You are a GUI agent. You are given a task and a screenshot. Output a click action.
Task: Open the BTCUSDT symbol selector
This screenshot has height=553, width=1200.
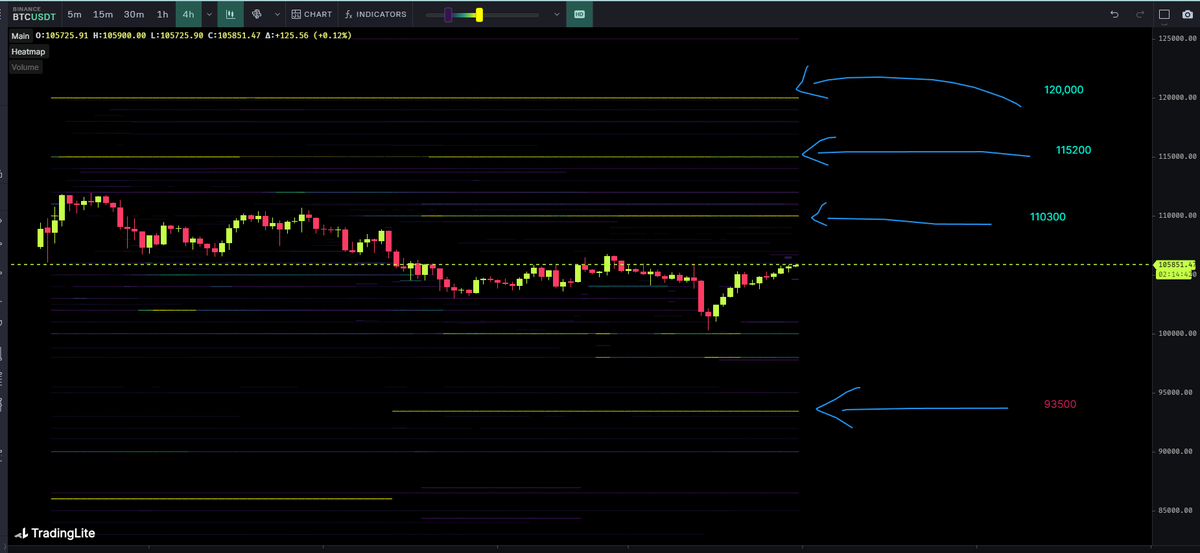(34, 14)
